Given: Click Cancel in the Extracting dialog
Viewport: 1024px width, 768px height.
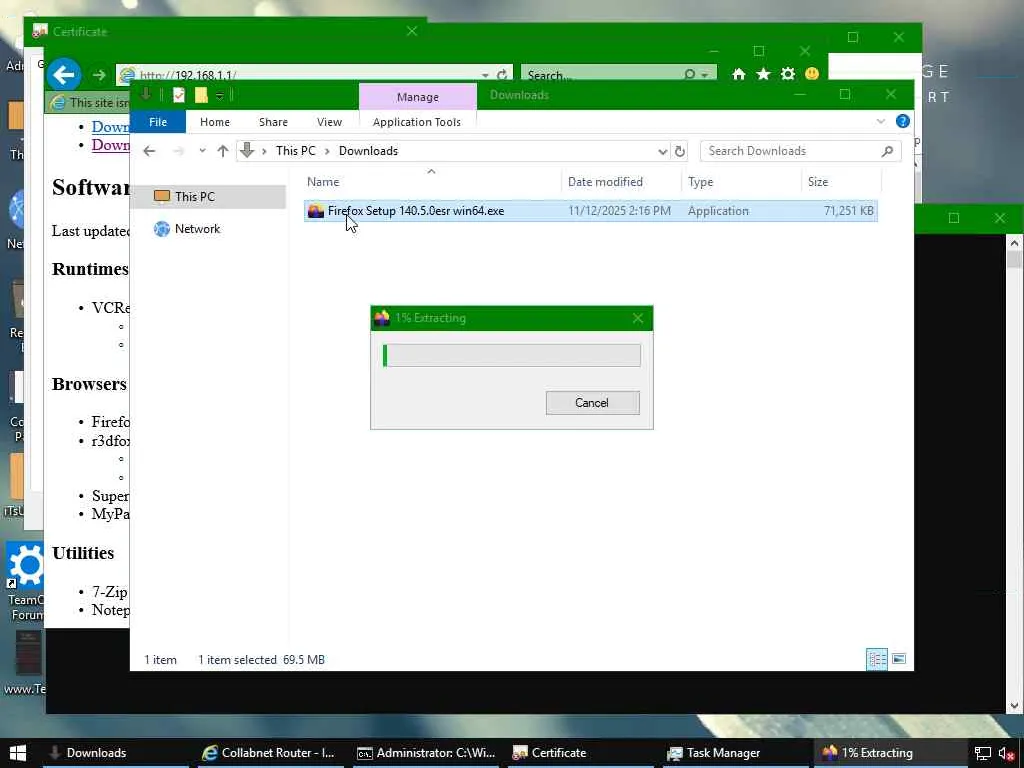Looking at the screenshot, I should [x=592, y=403].
